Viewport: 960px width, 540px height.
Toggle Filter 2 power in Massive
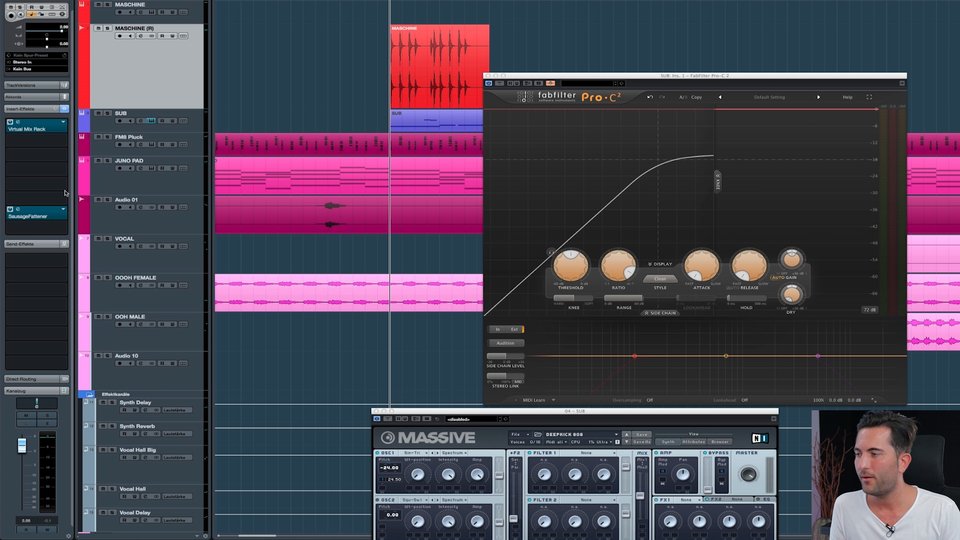coord(530,500)
